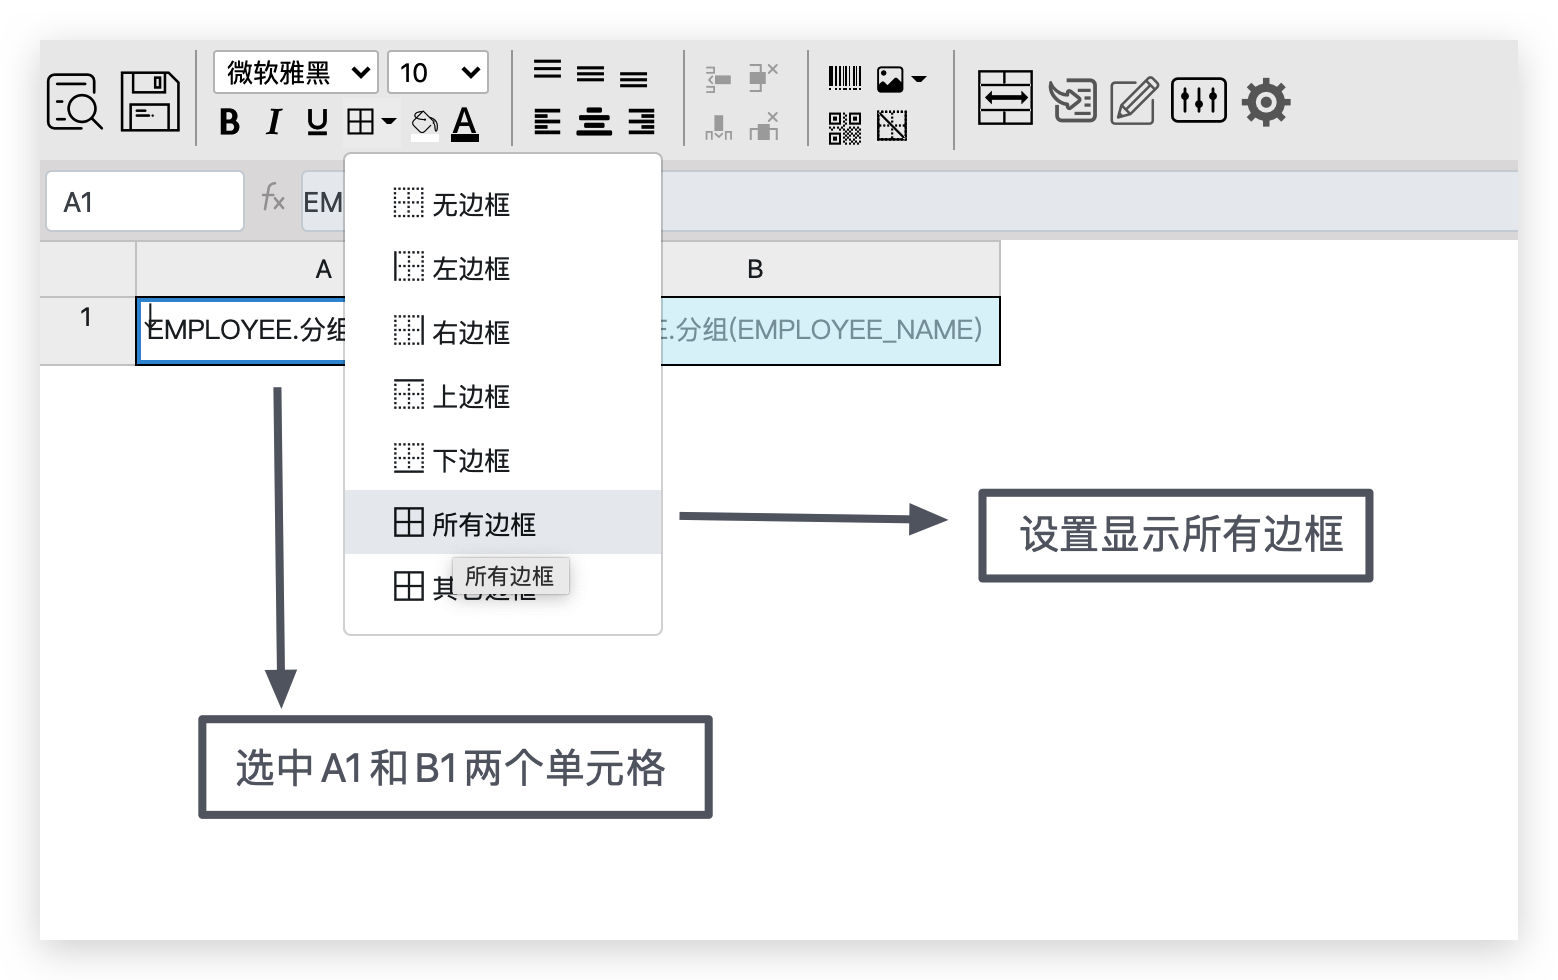The width and height of the screenshot is (1558, 980).
Task: Insert a barcode using the barcode icon
Action: tap(845, 78)
